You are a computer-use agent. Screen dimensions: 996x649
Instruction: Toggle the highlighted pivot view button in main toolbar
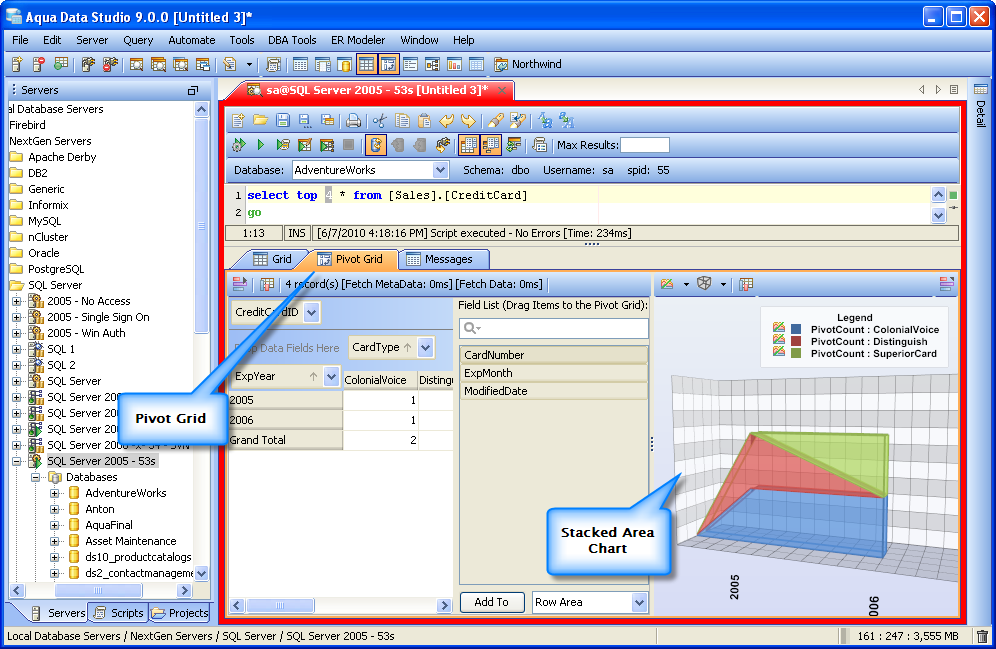[x=389, y=64]
